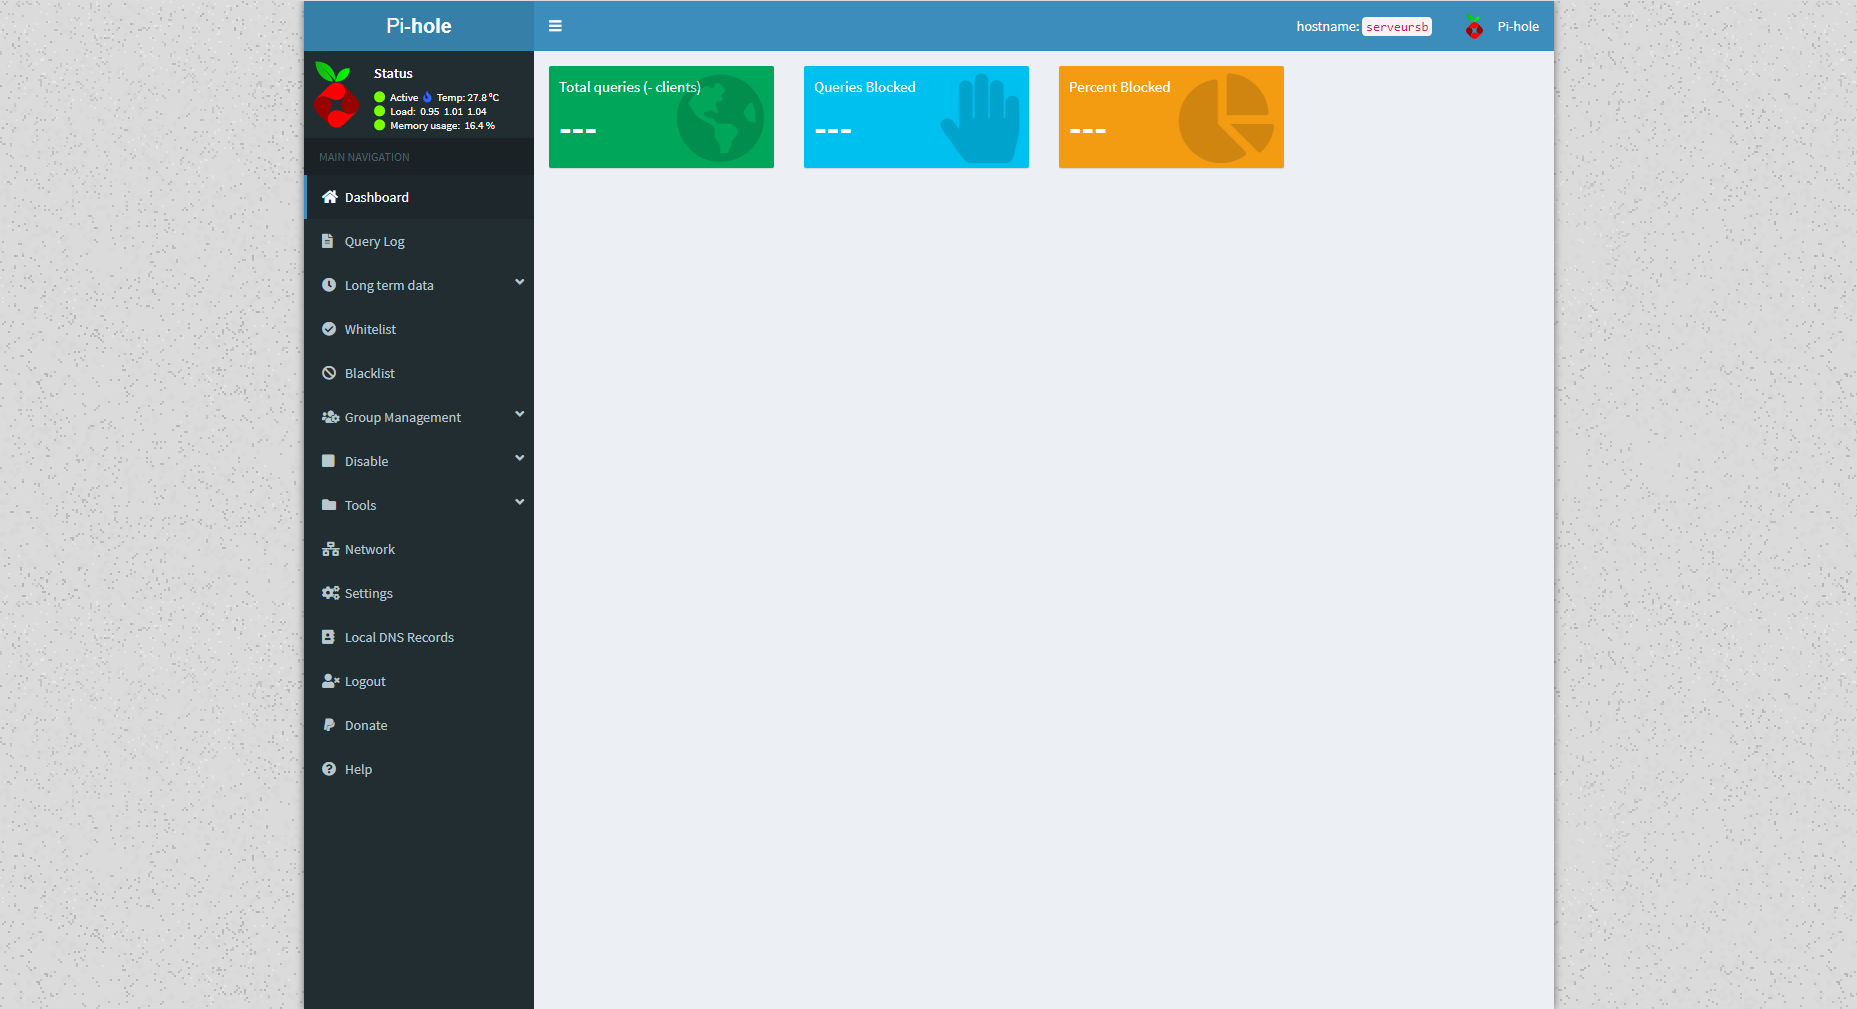Click the Dashboard home icon
This screenshot has height=1009, width=1857.
(x=330, y=197)
